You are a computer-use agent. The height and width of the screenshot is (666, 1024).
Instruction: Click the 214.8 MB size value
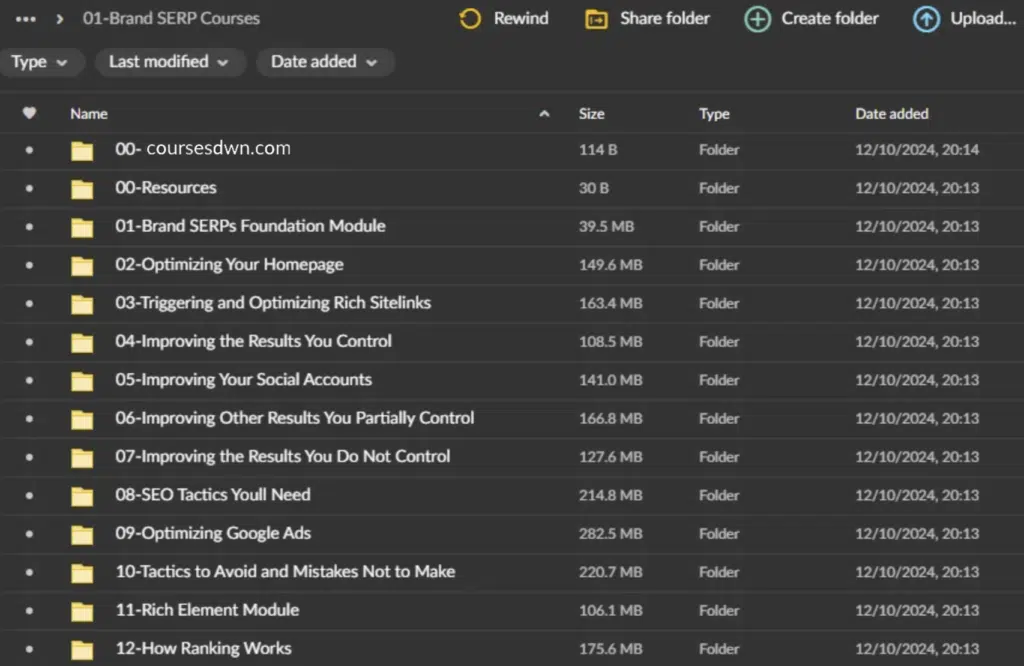pos(611,495)
